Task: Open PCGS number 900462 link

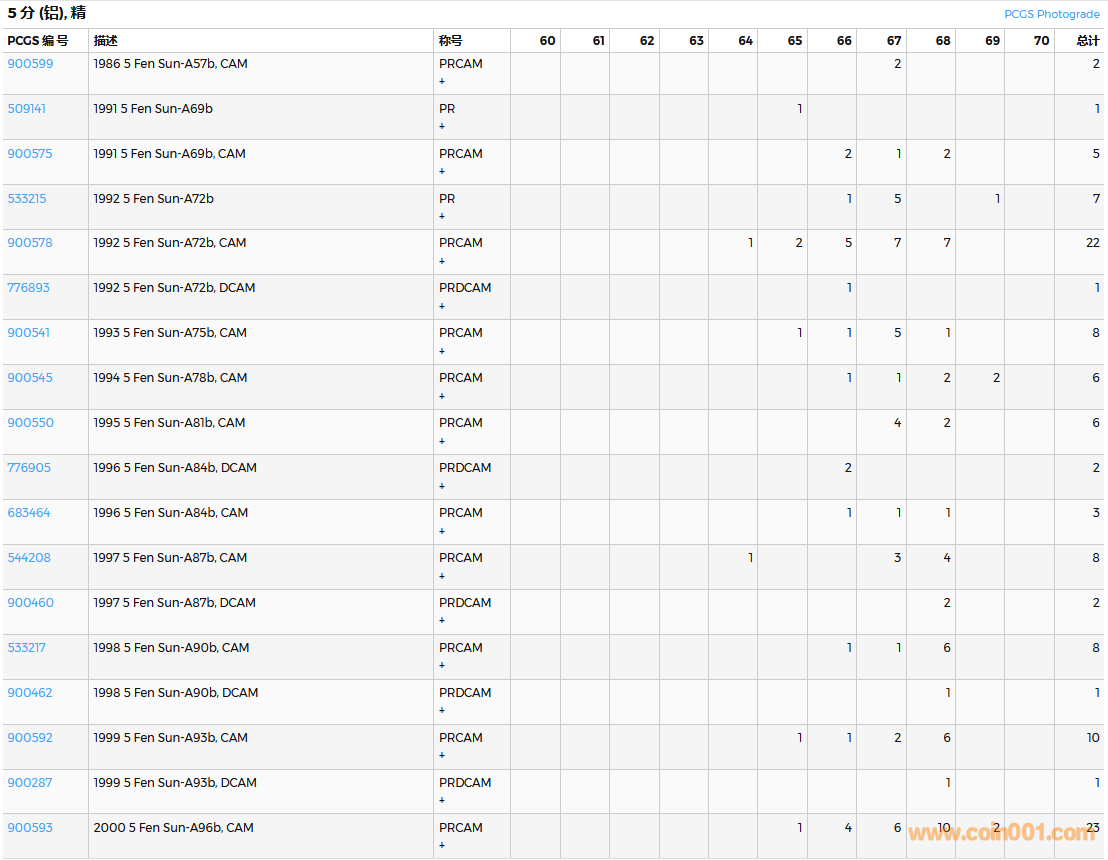Action: [x=30, y=693]
